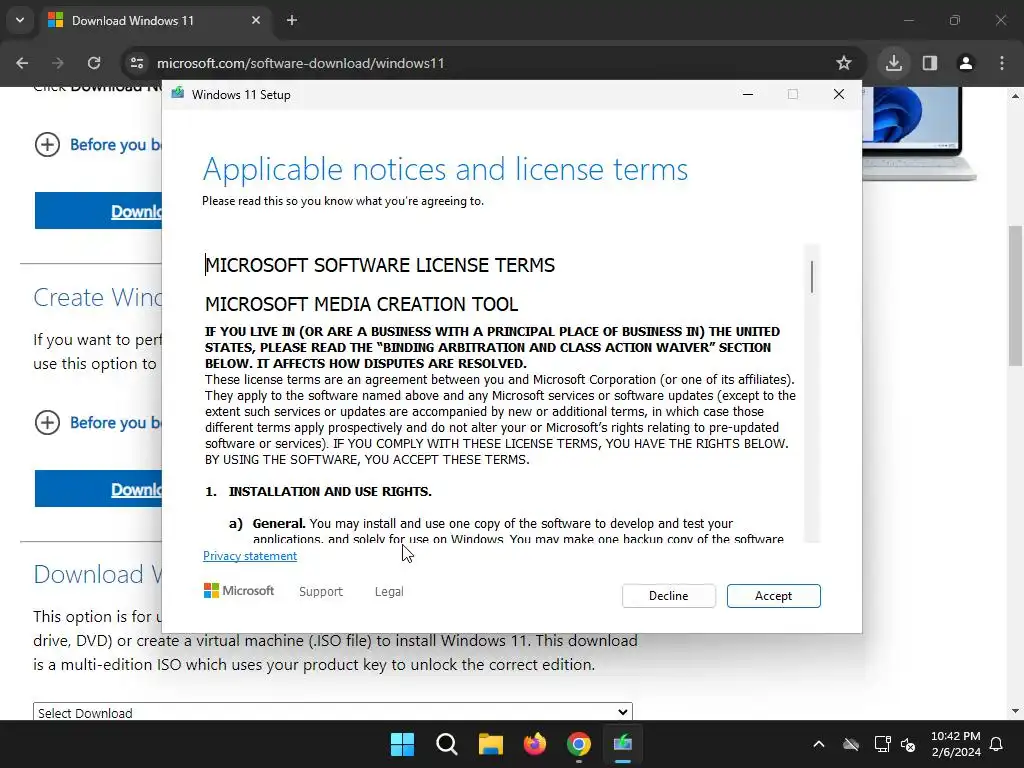Image resolution: width=1024 pixels, height=768 pixels.
Task: Open Chrome tab search dropdown
Action: click(x=20, y=20)
